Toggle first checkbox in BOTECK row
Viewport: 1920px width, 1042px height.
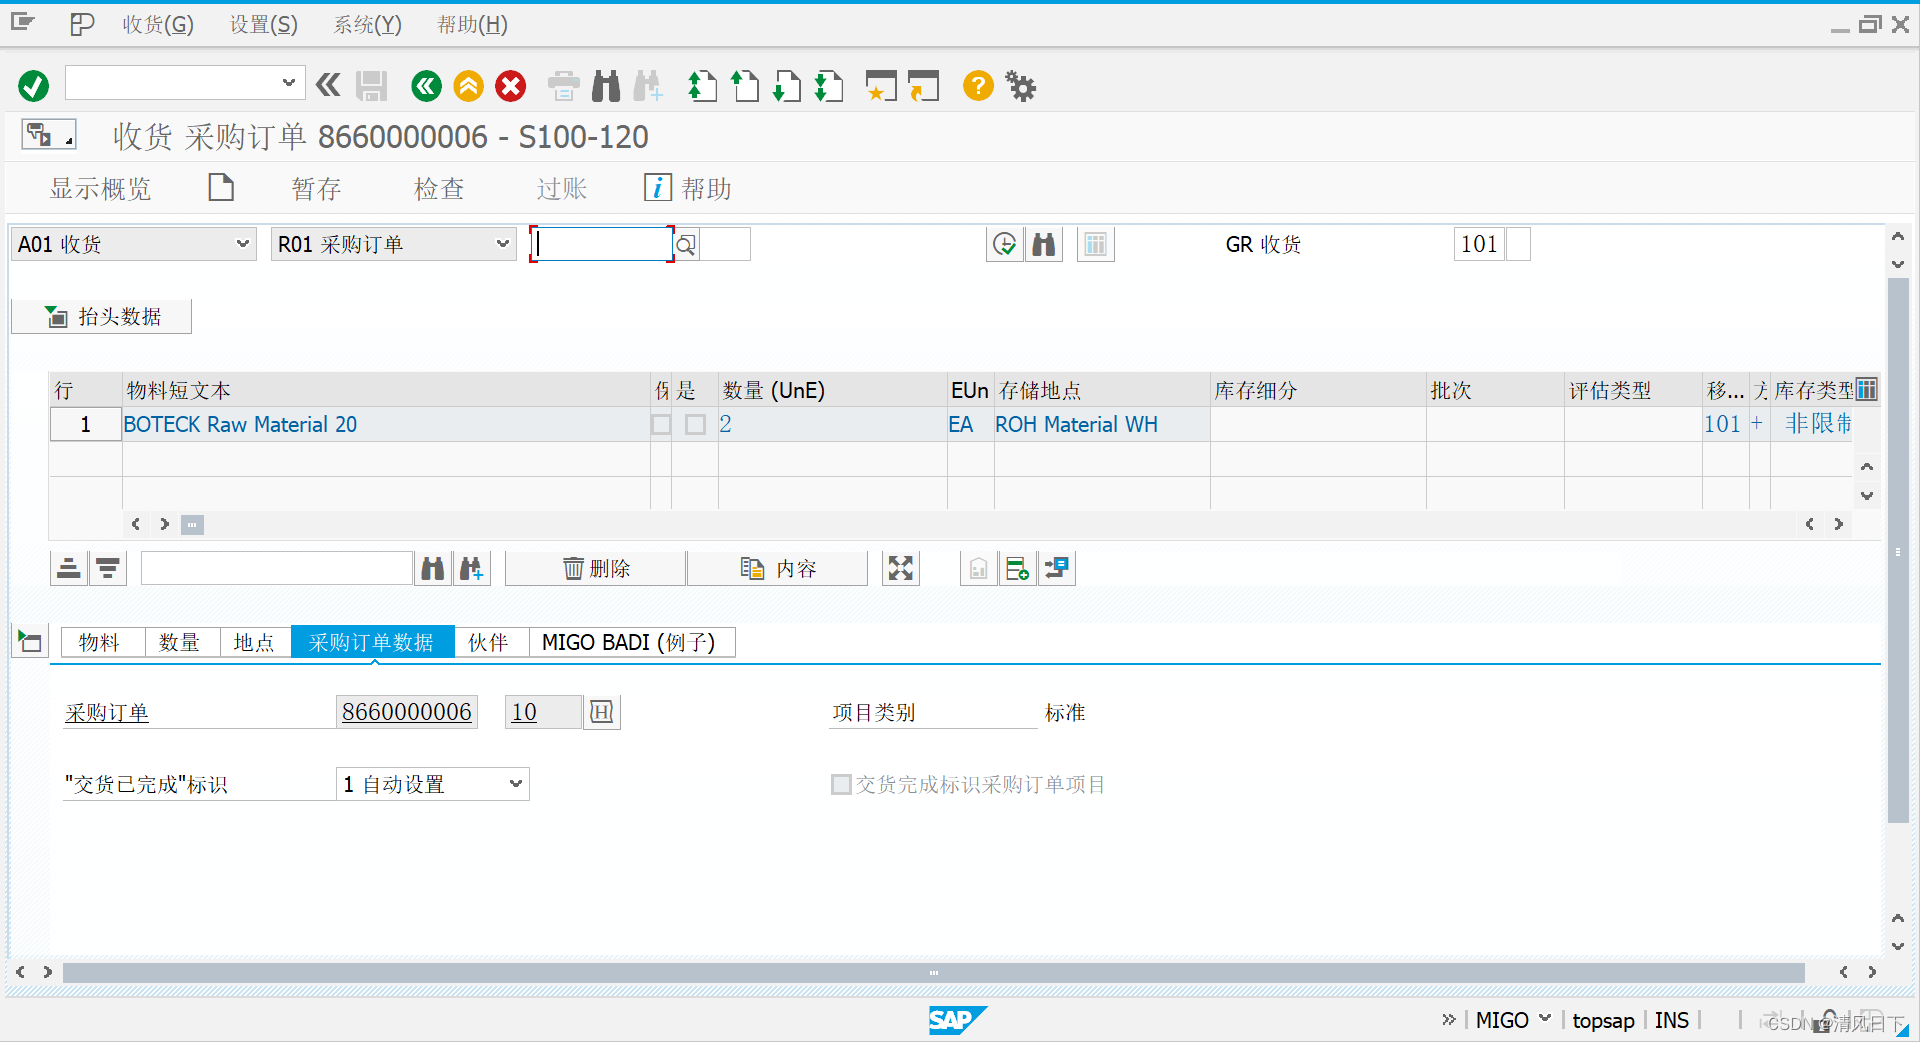click(661, 425)
